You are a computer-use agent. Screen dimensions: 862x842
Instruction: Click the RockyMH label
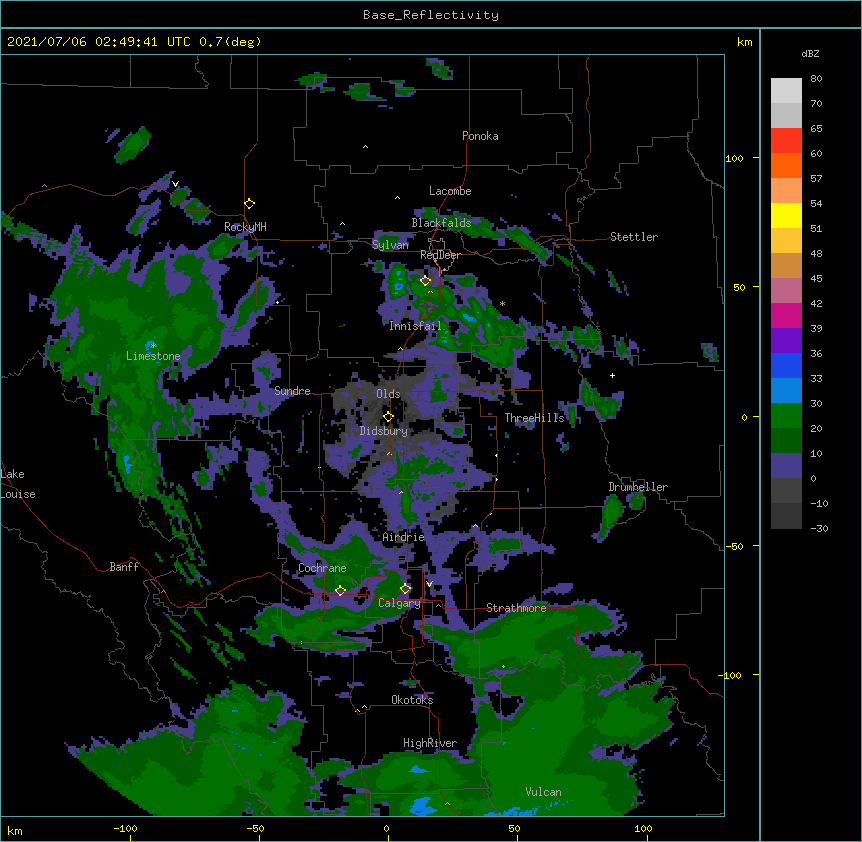coord(245,226)
